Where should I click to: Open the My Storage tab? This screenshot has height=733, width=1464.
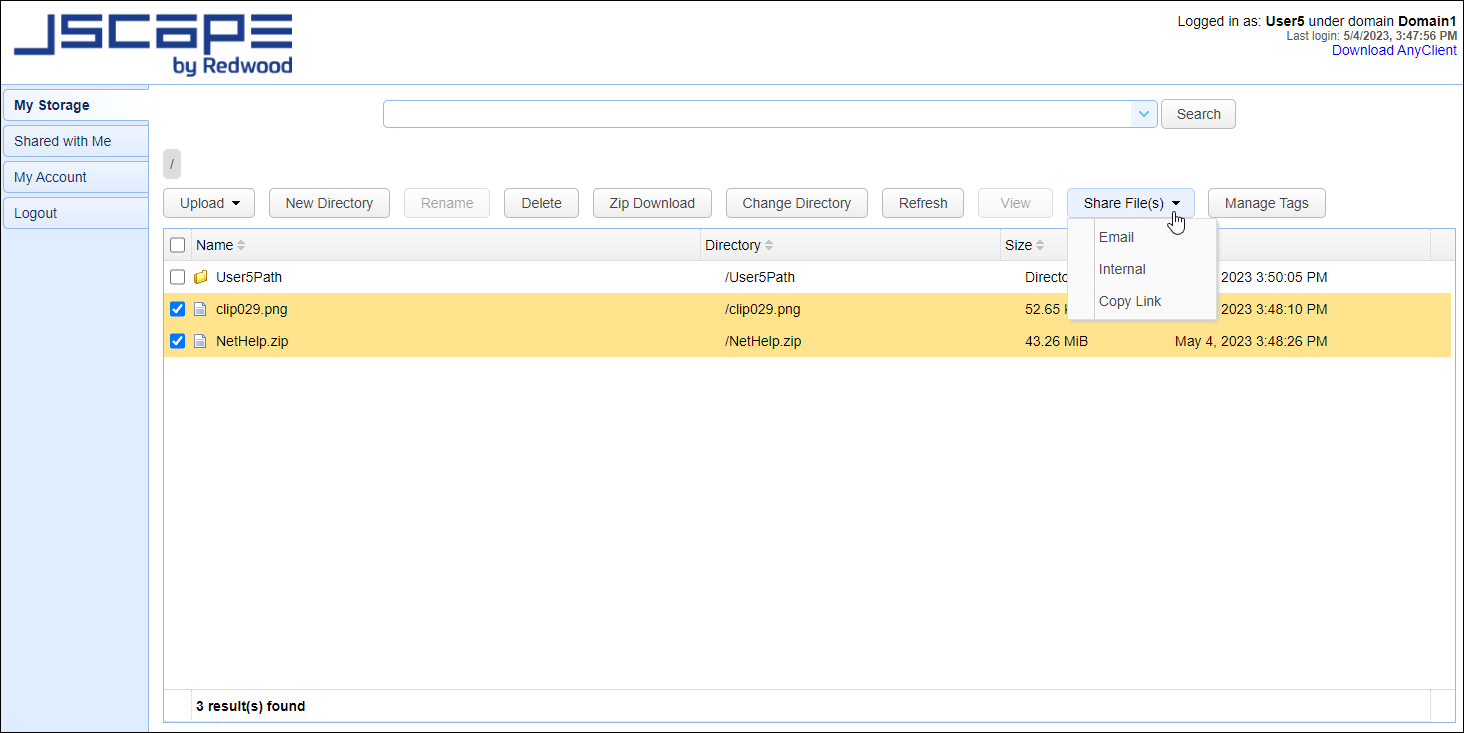(76, 105)
